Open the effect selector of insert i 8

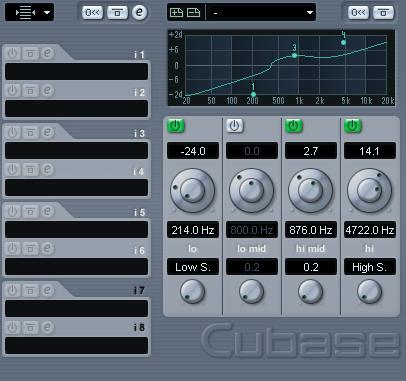pos(76,346)
